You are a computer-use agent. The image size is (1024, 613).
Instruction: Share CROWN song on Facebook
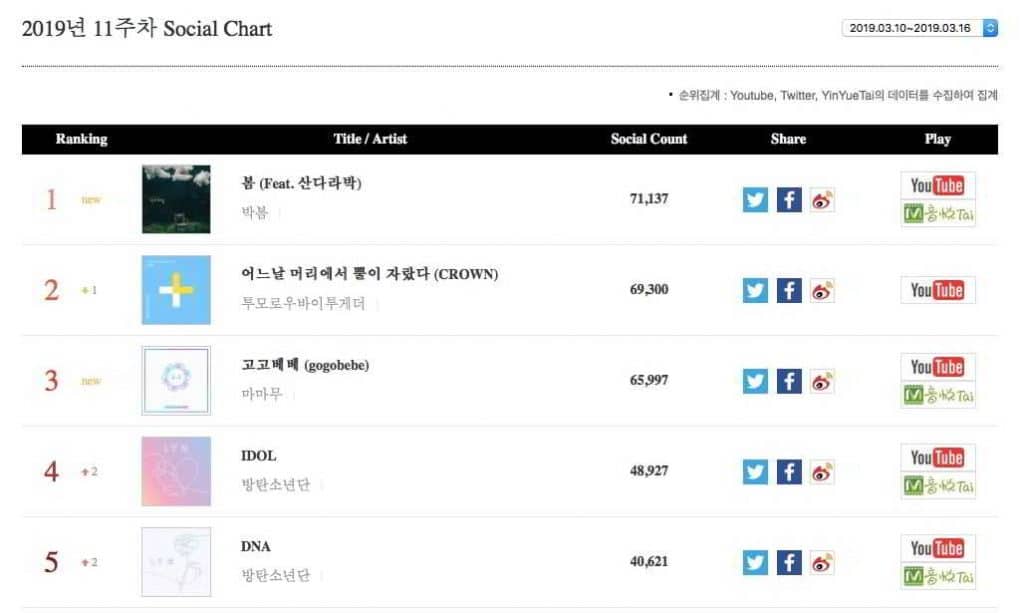tap(790, 290)
